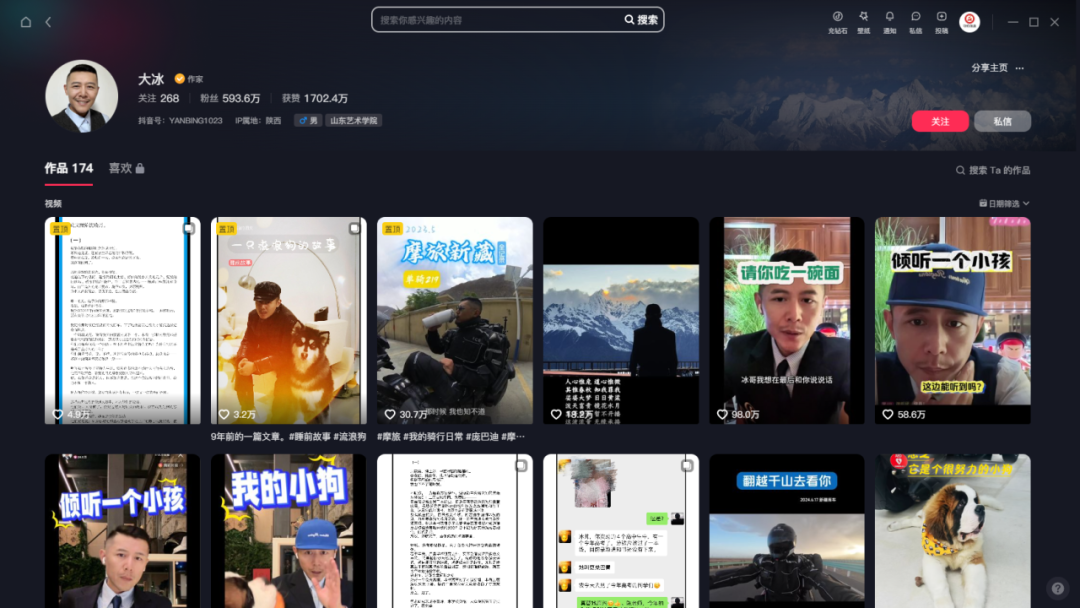1080x608 pixels.
Task: Switch to the 喜欢 likes tab
Action: 126,168
